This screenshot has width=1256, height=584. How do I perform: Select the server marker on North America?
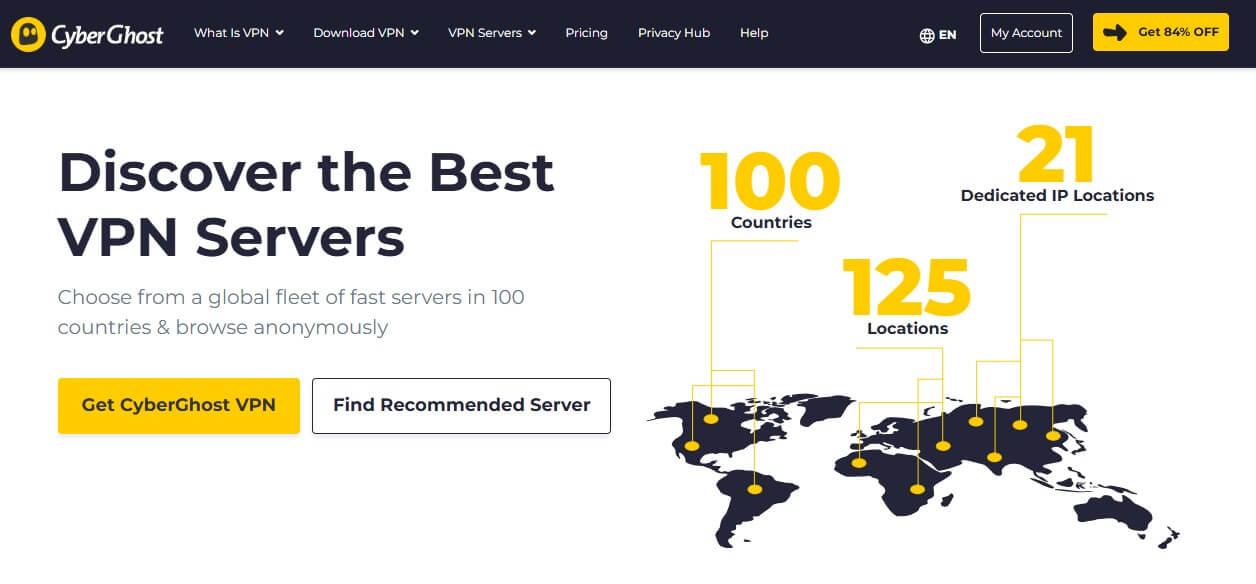(711, 419)
